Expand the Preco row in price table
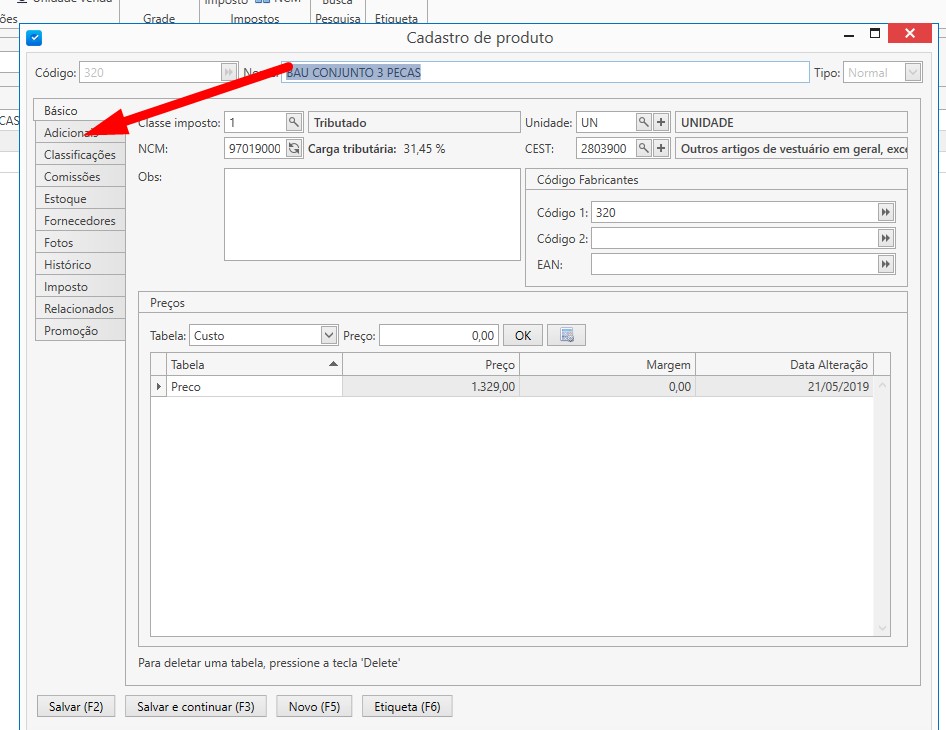This screenshot has height=730, width=946. [x=159, y=386]
